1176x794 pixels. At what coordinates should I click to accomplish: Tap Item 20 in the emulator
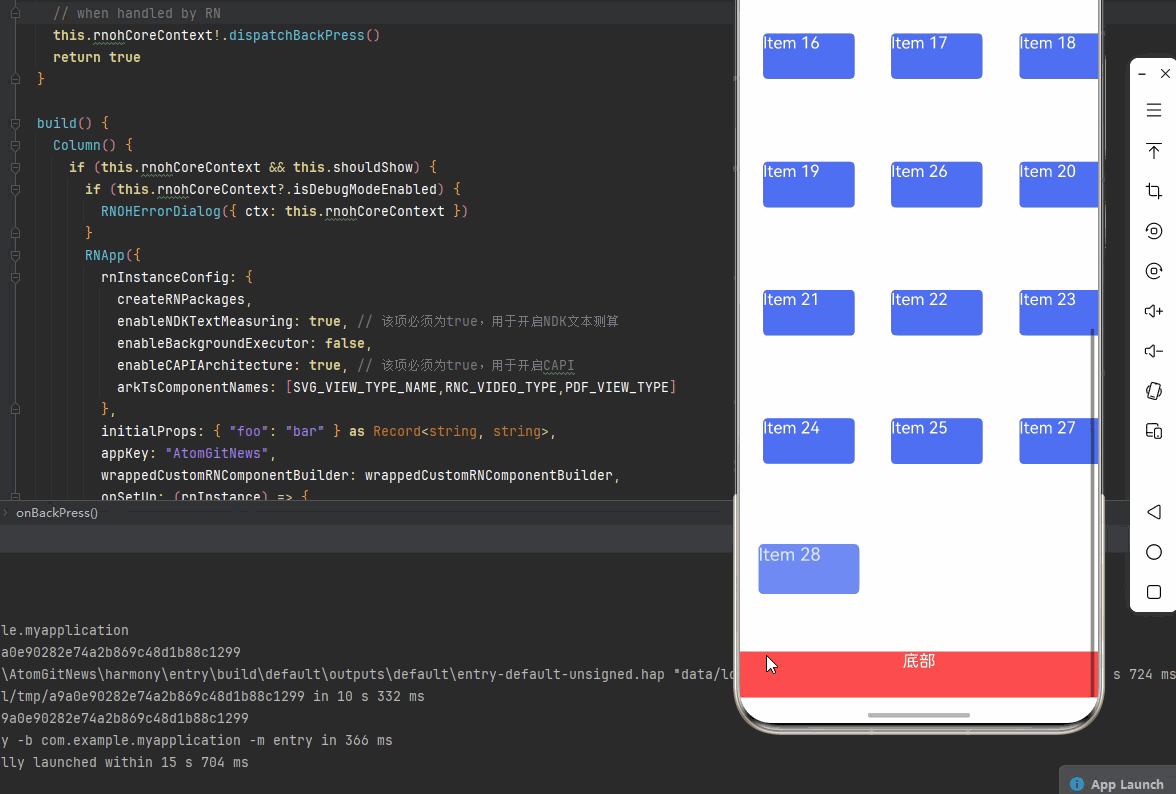point(1058,184)
